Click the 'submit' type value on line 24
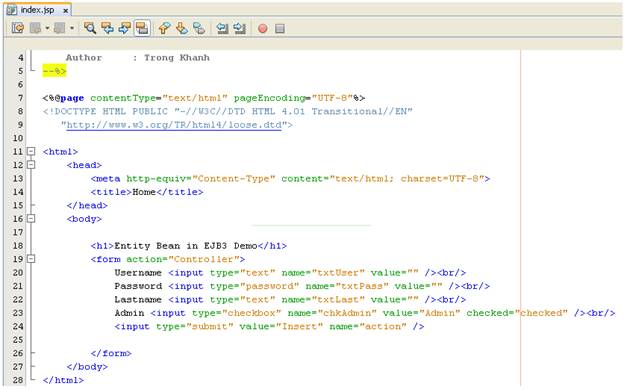 click(x=210, y=326)
